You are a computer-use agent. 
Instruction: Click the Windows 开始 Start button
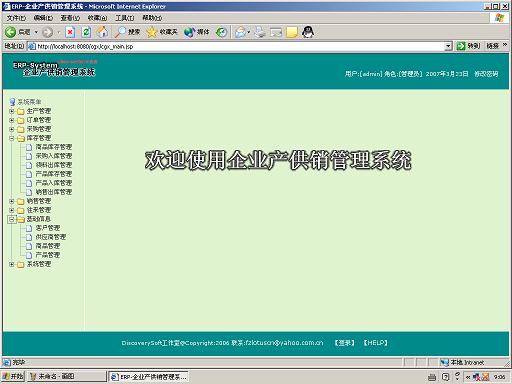coord(13,377)
